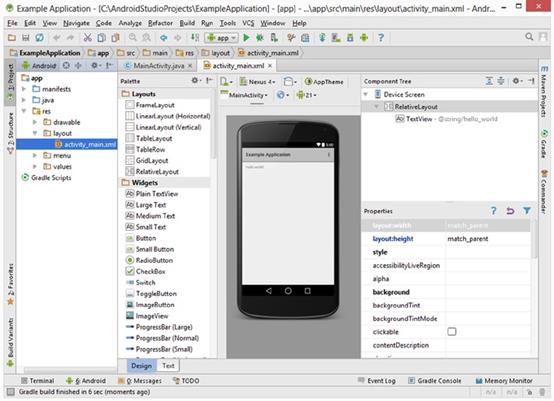Screen dimensions: 554x401
Task: Click the Component Tree expand all icon
Action: coord(489,81)
